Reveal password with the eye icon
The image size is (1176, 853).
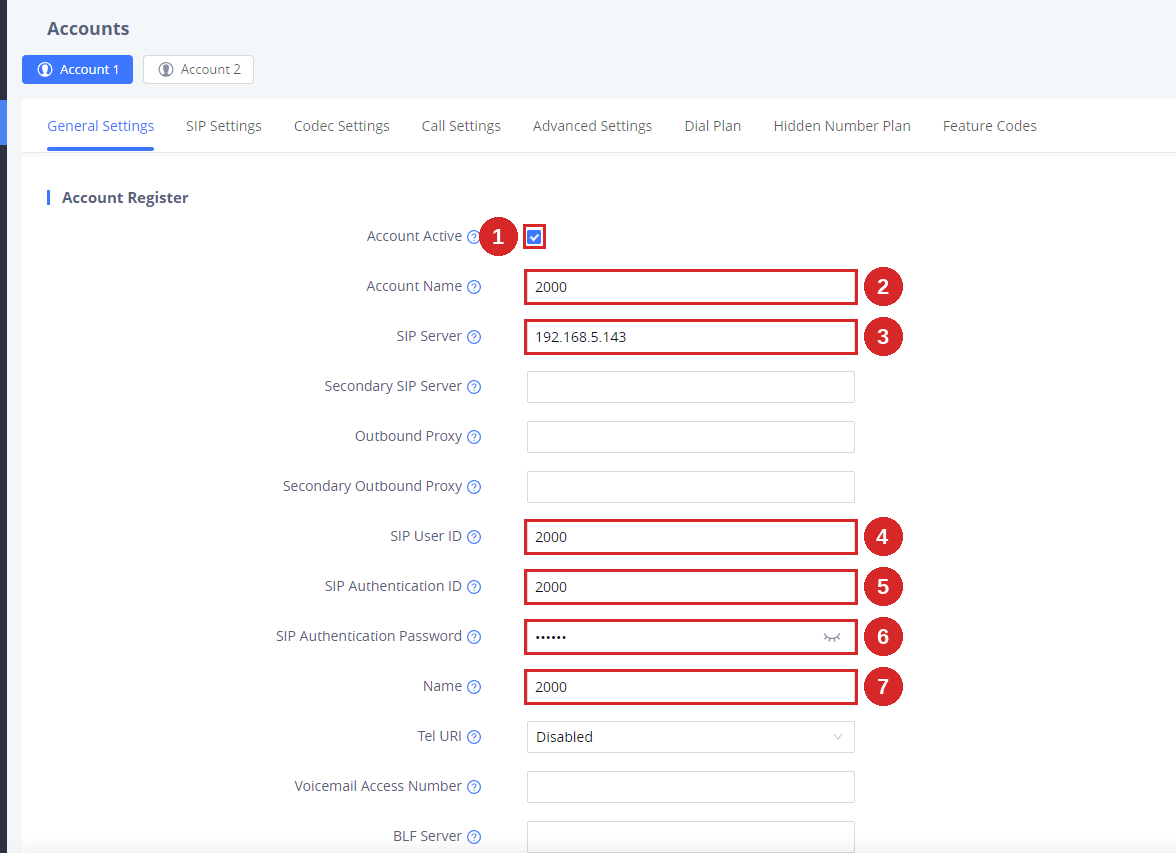832,637
